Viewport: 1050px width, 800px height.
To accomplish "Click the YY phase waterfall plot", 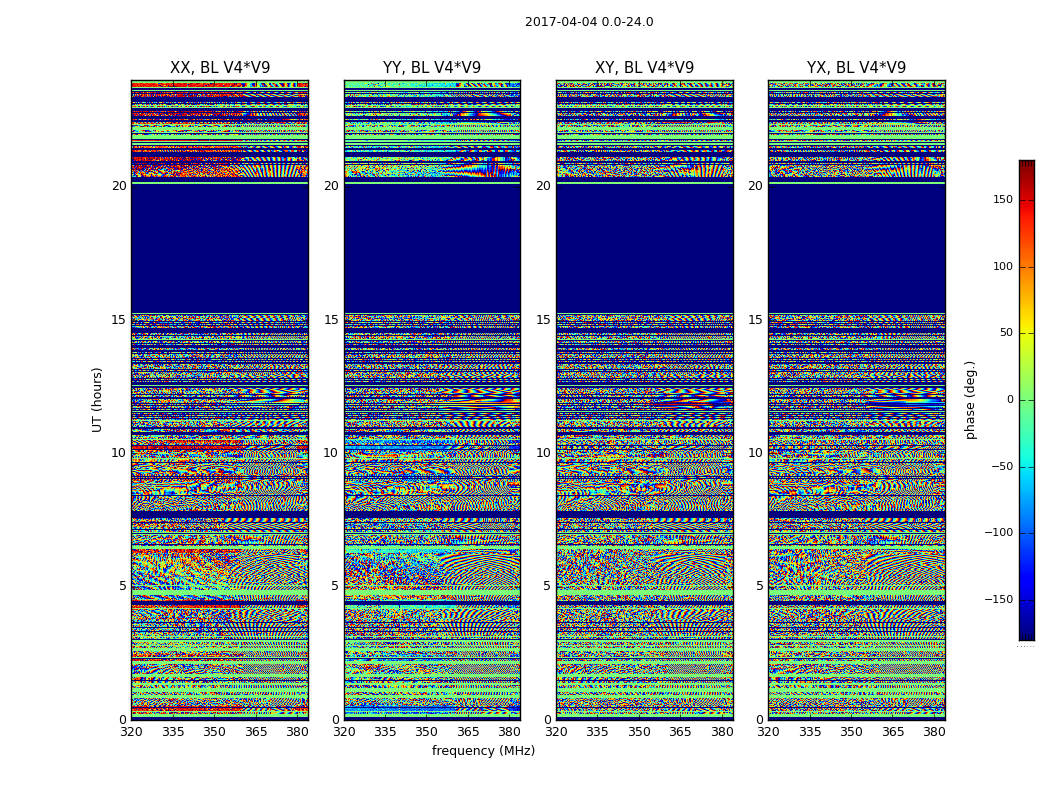I will (x=433, y=400).
